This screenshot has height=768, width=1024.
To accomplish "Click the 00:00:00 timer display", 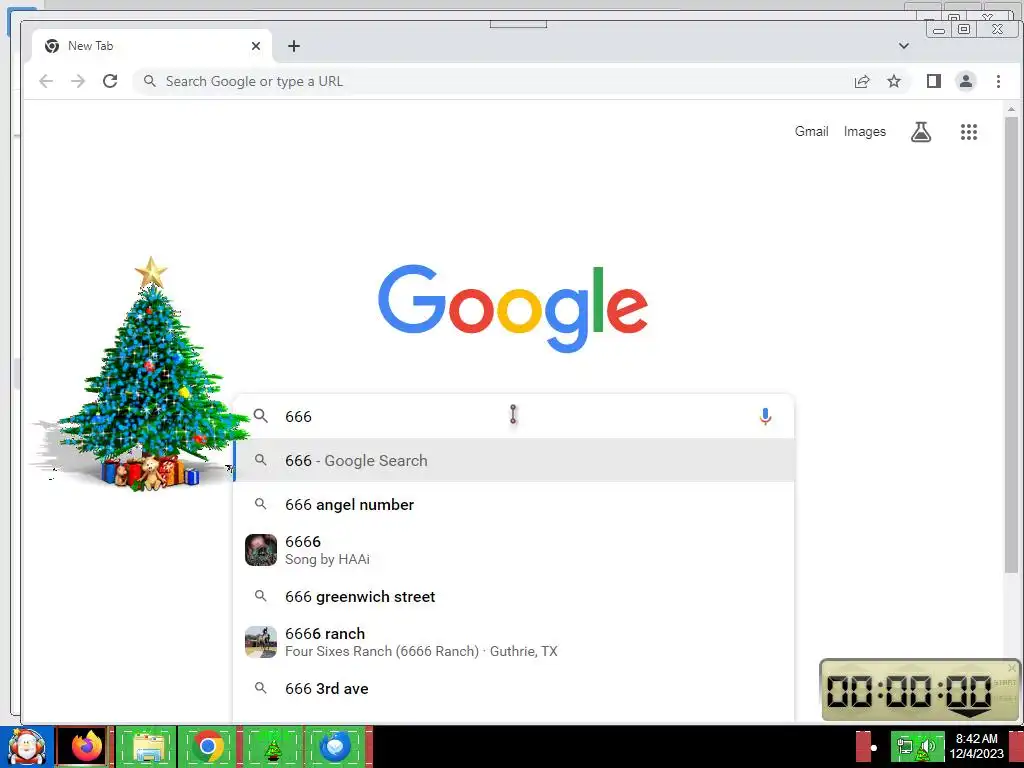I will tap(909, 691).
